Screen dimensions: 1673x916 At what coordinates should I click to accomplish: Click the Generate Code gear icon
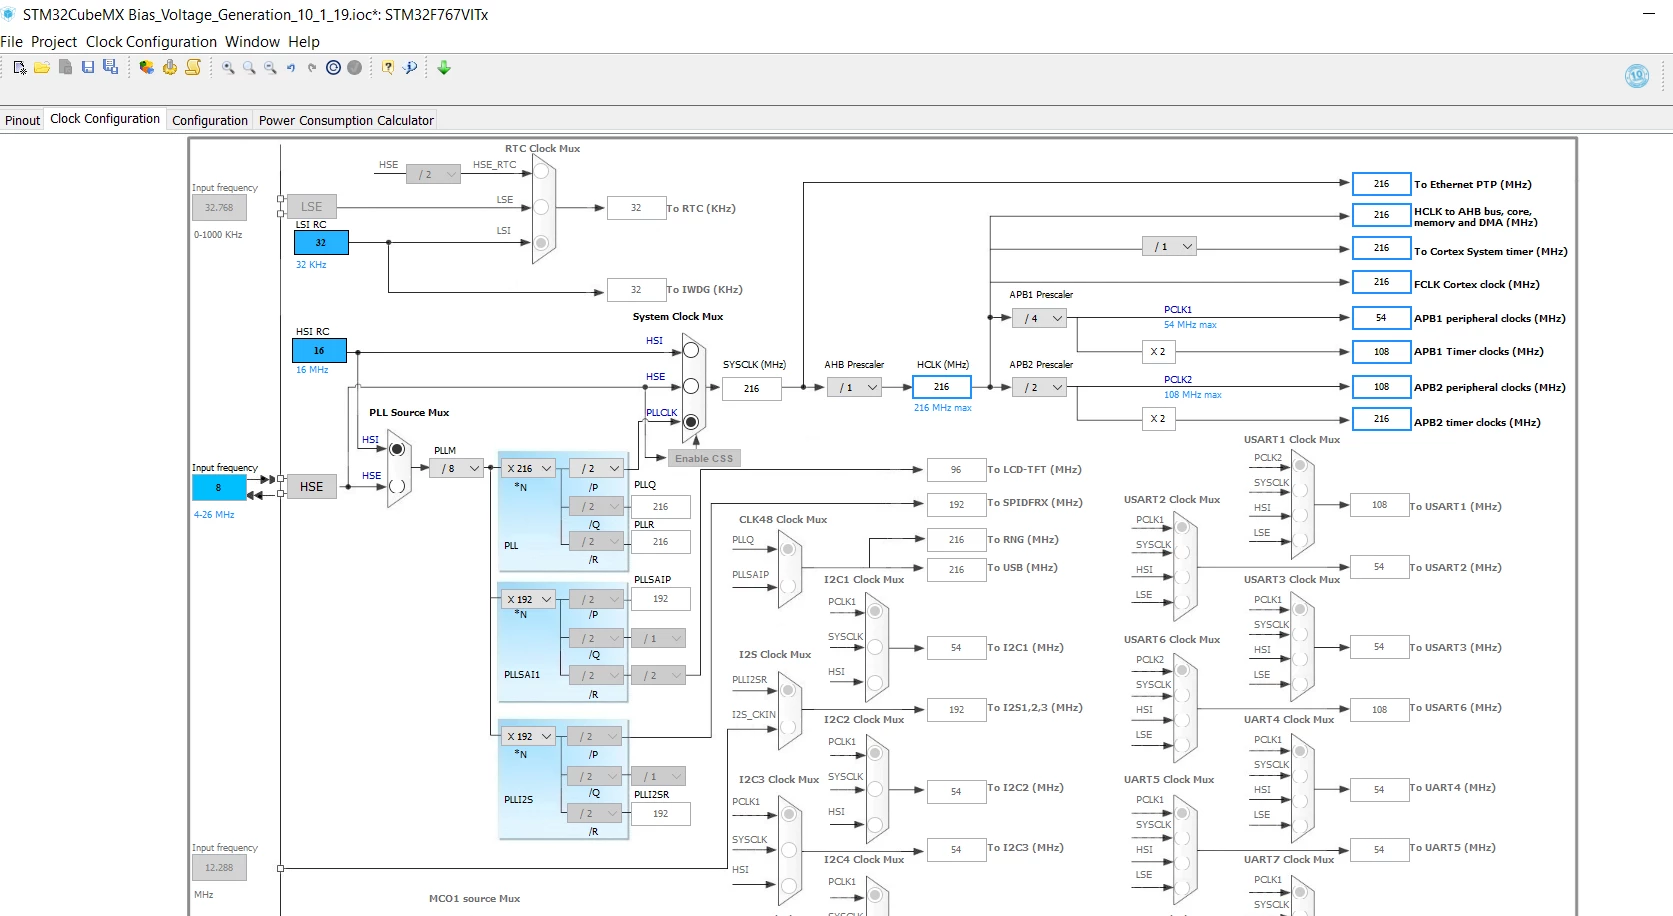click(170, 67)
